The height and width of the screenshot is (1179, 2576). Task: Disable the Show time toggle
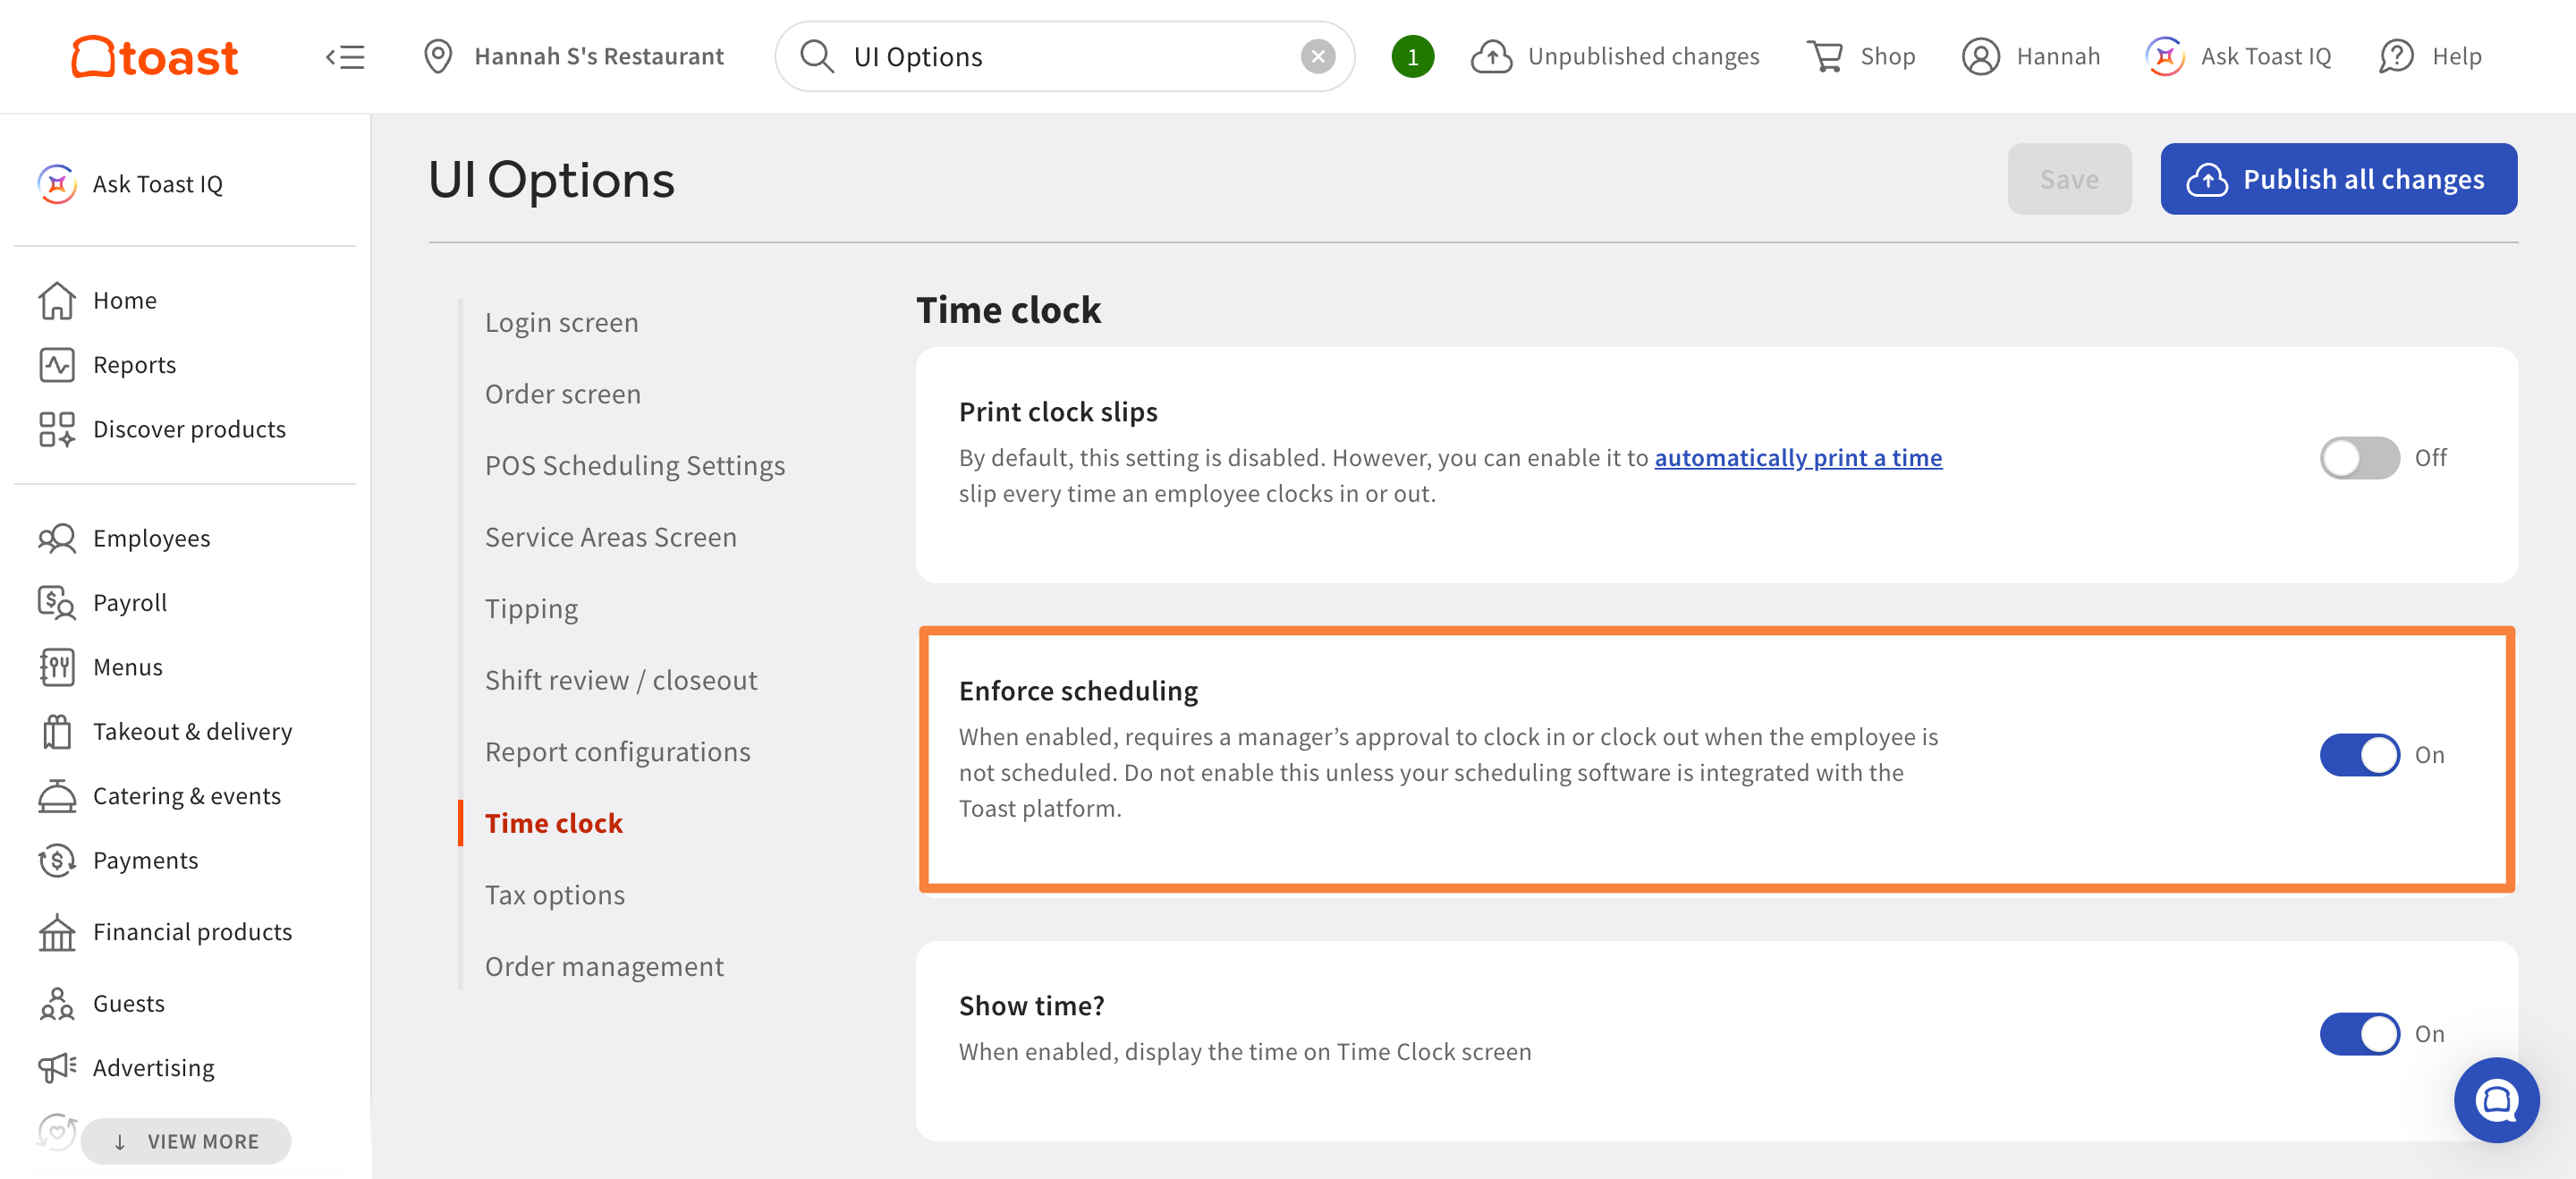(2359, 1034)
